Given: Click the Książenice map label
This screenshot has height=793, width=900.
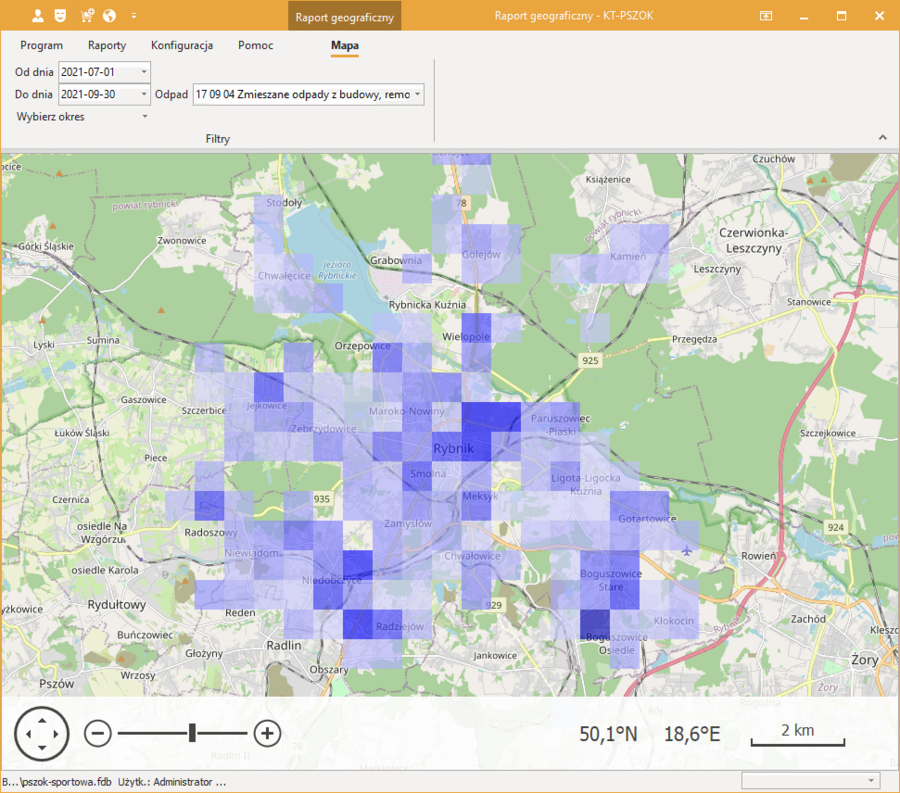Looking at the screenshot, I should coord(608,180).
